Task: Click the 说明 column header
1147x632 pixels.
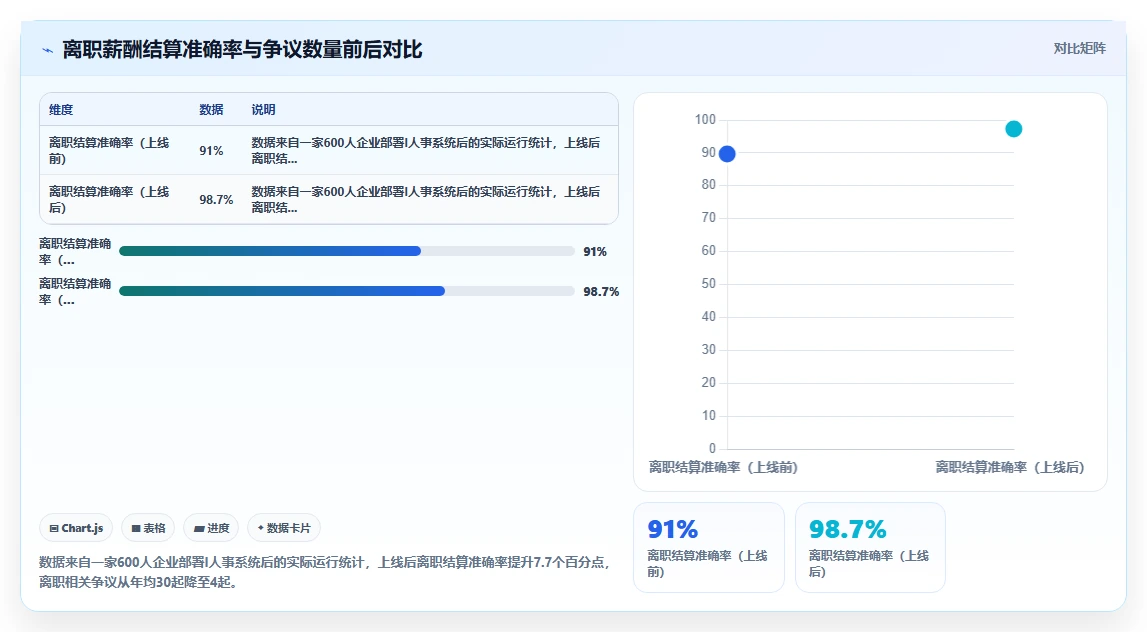Action: (x=263, y=110)
